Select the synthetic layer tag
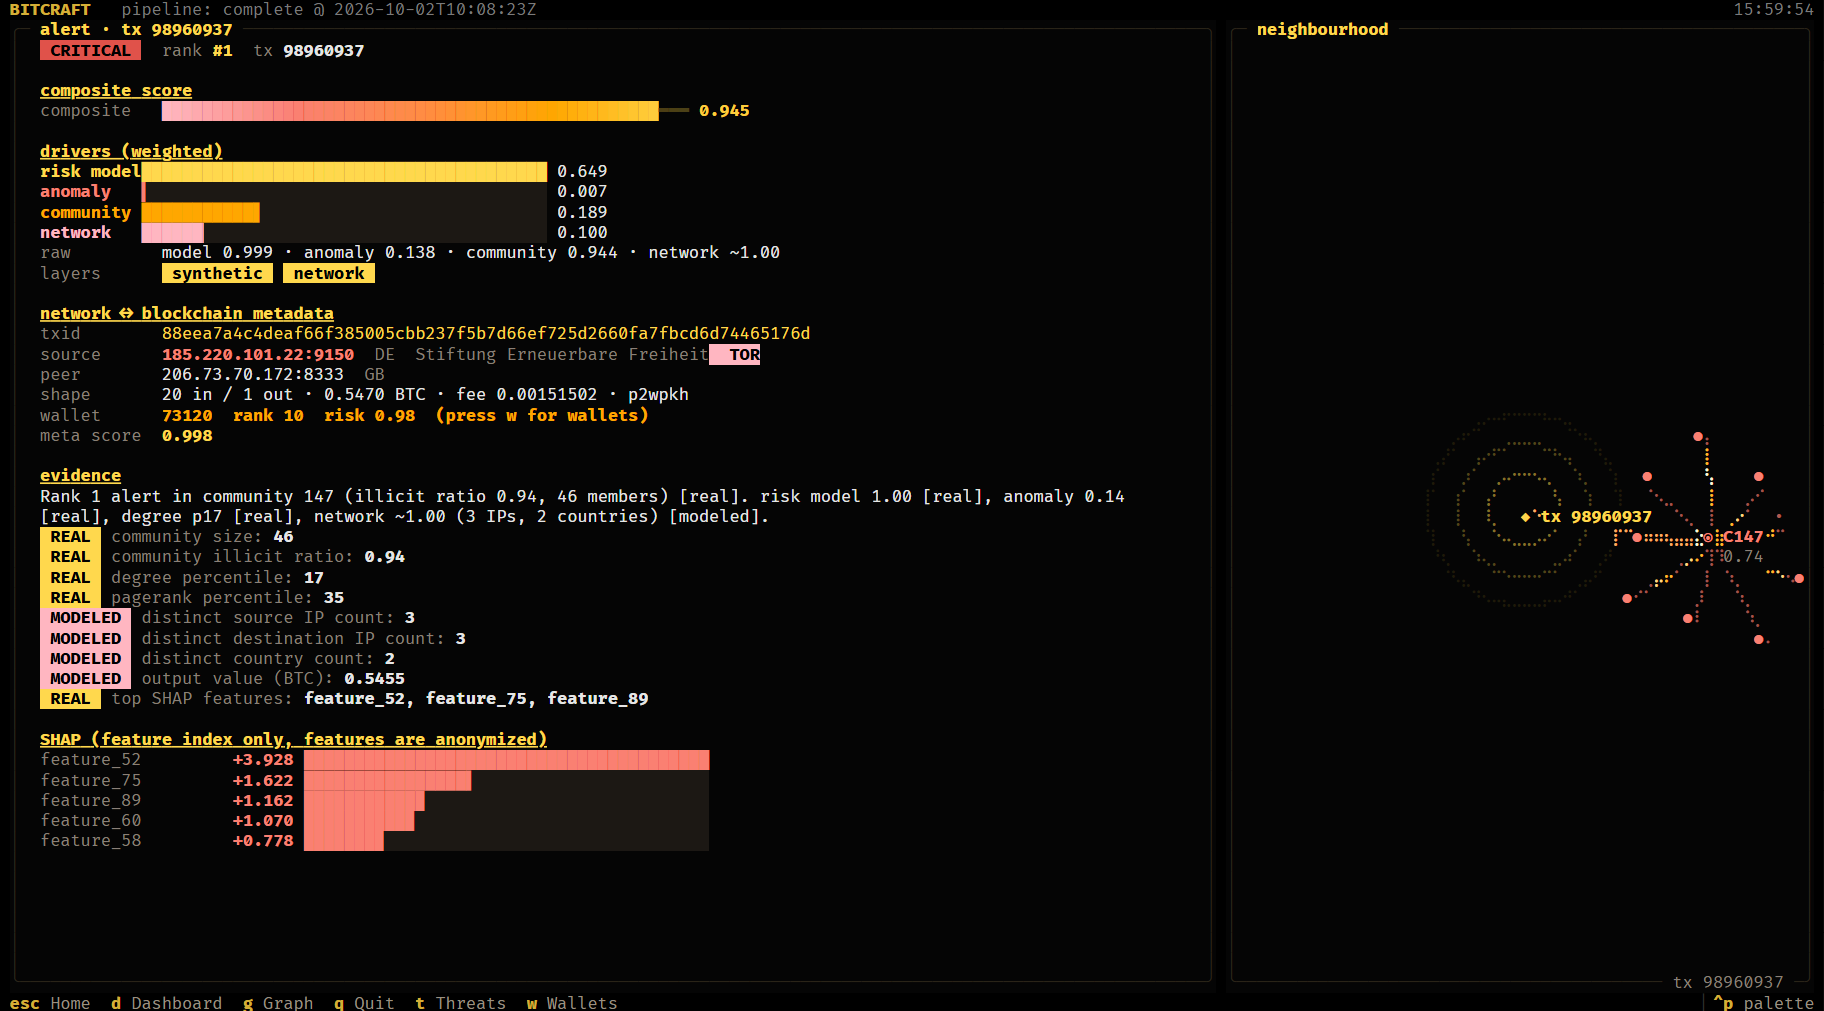 pyautogui.click(x=217, y=273)
